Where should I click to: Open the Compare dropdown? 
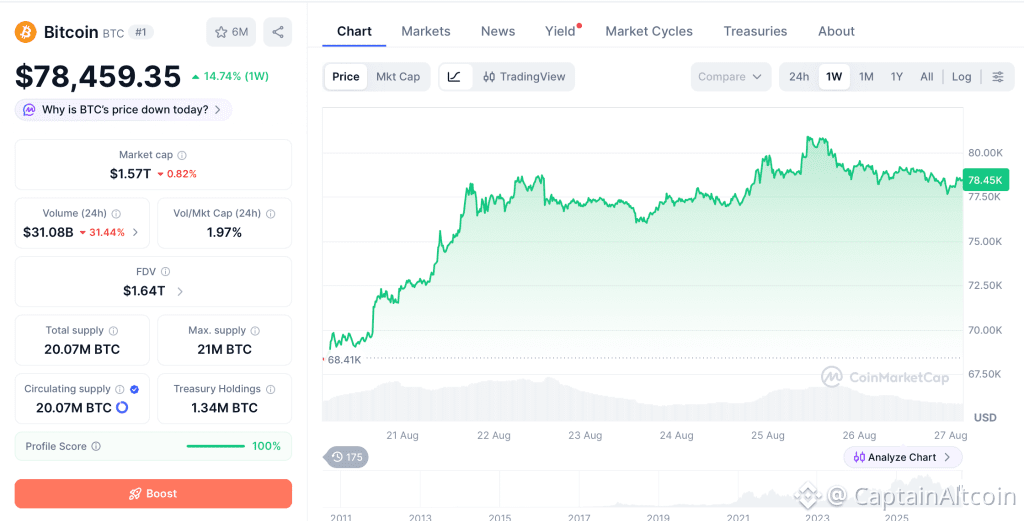point(730,76)
